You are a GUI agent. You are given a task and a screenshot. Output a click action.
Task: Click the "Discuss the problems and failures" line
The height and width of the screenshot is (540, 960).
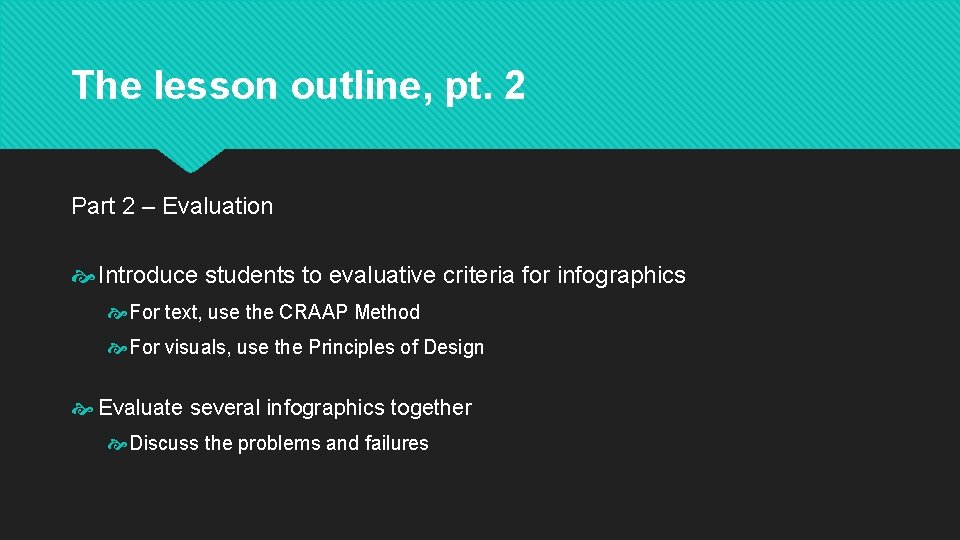(279, 443)
